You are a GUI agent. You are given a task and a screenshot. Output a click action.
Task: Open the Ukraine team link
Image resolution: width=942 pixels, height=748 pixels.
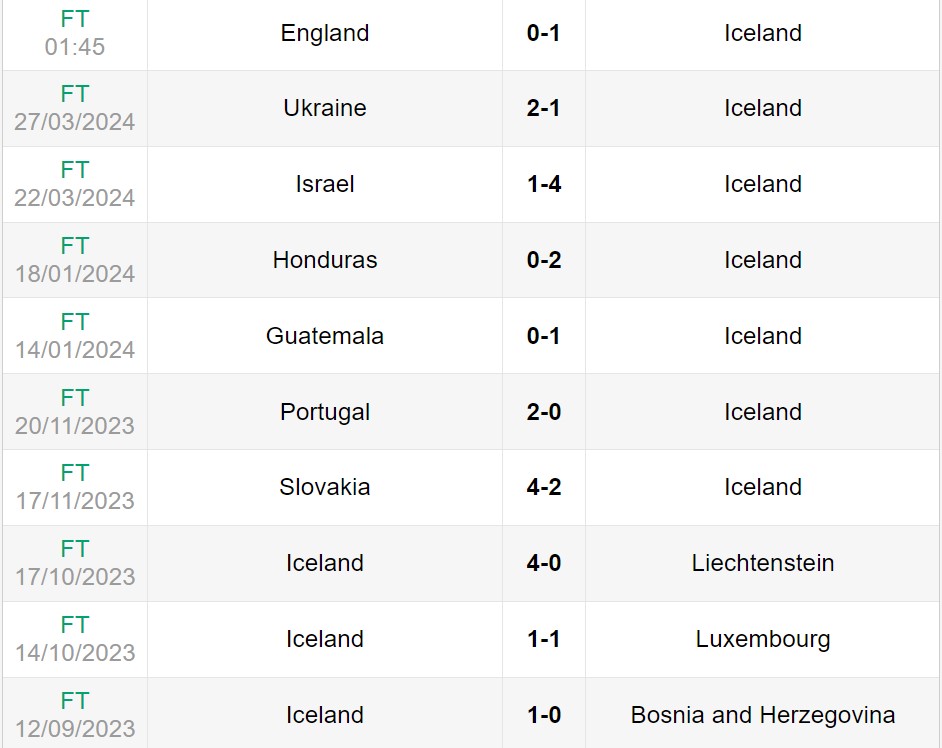point(325,108)
